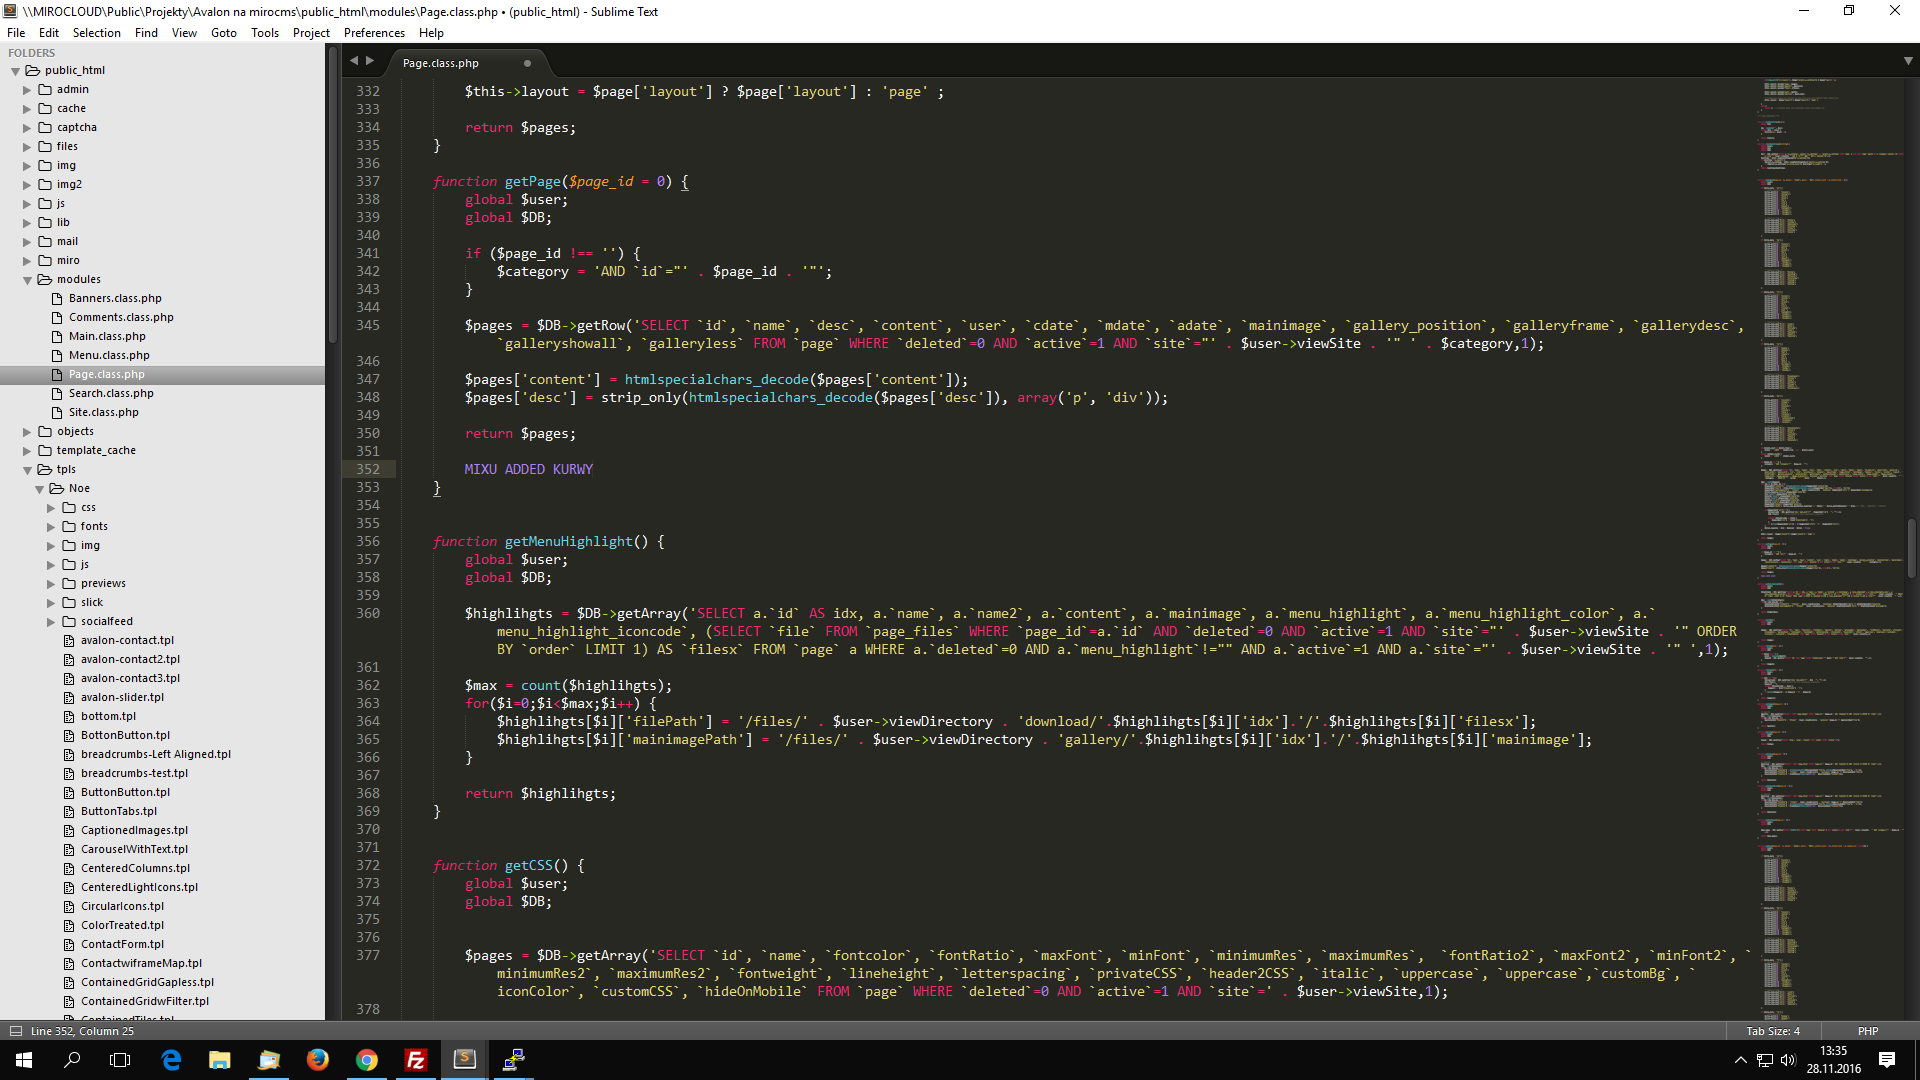The image size is (1920, 1080).
Task: Open the Task View taskbar button
Action: [120, 1060]
